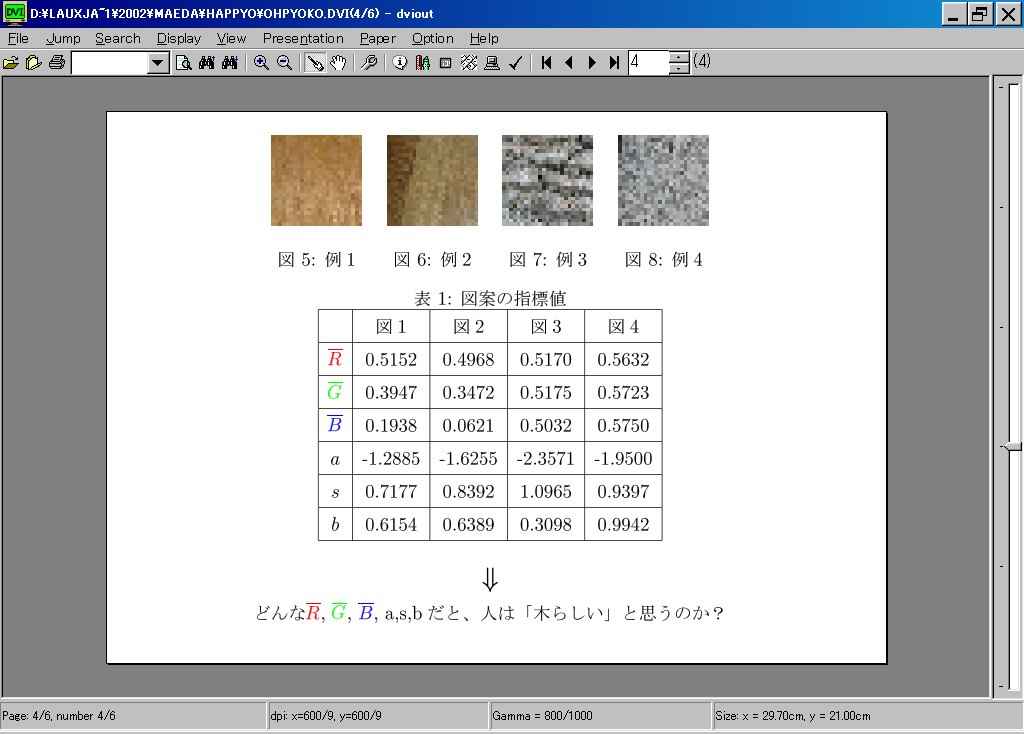Viewport: 1024px width, 734px height.
Task: Click the hatched pattern toolbar icon
Action: click(468, 63)
